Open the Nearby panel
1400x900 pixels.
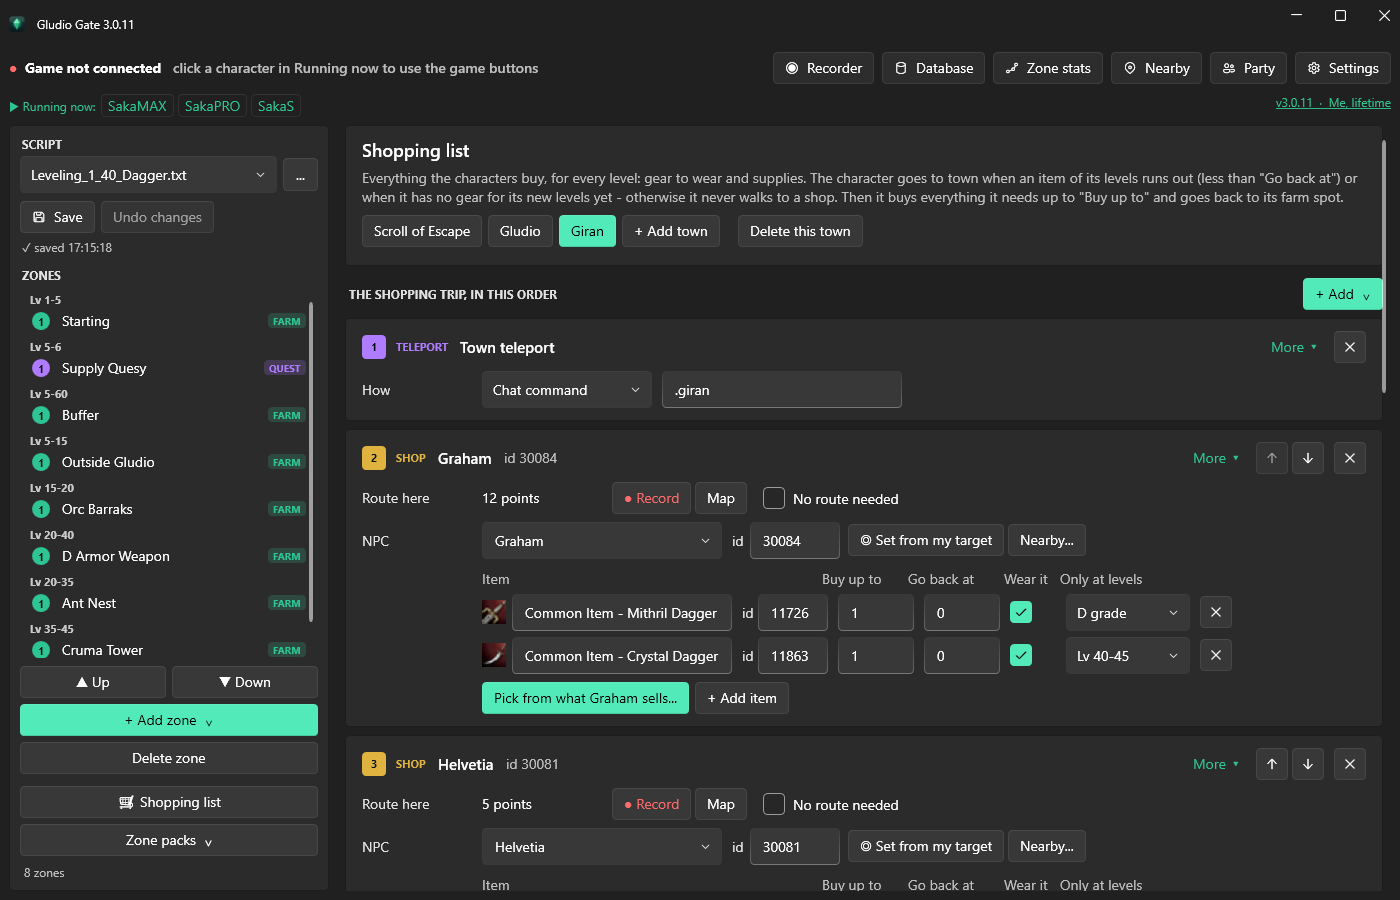click(1156, 68)
